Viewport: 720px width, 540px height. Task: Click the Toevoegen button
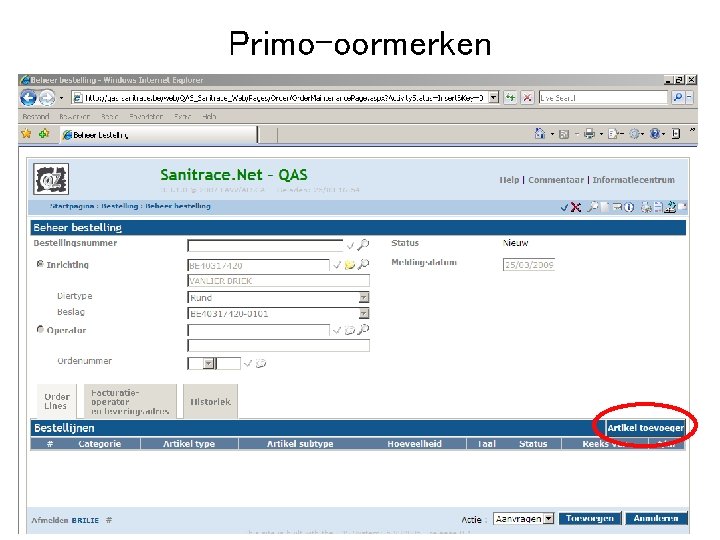pyautogui.click(x=590, y=518)
